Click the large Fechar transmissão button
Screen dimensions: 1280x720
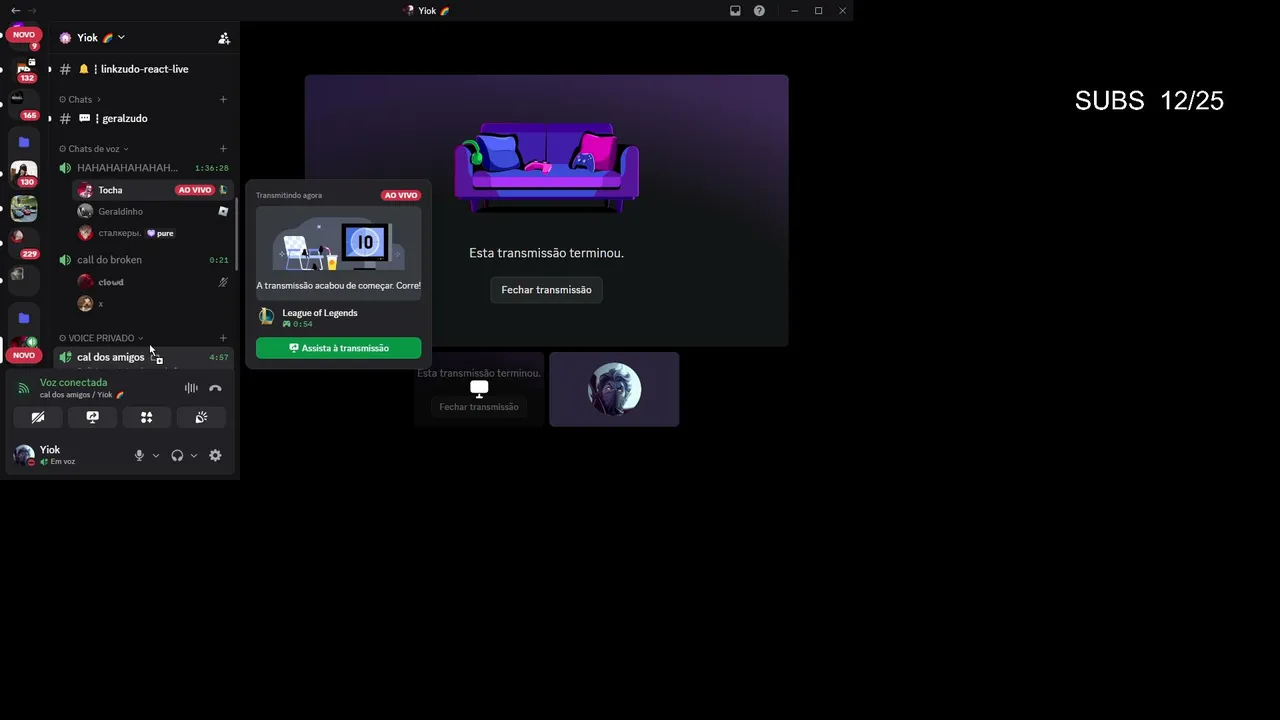pos(546,290)
